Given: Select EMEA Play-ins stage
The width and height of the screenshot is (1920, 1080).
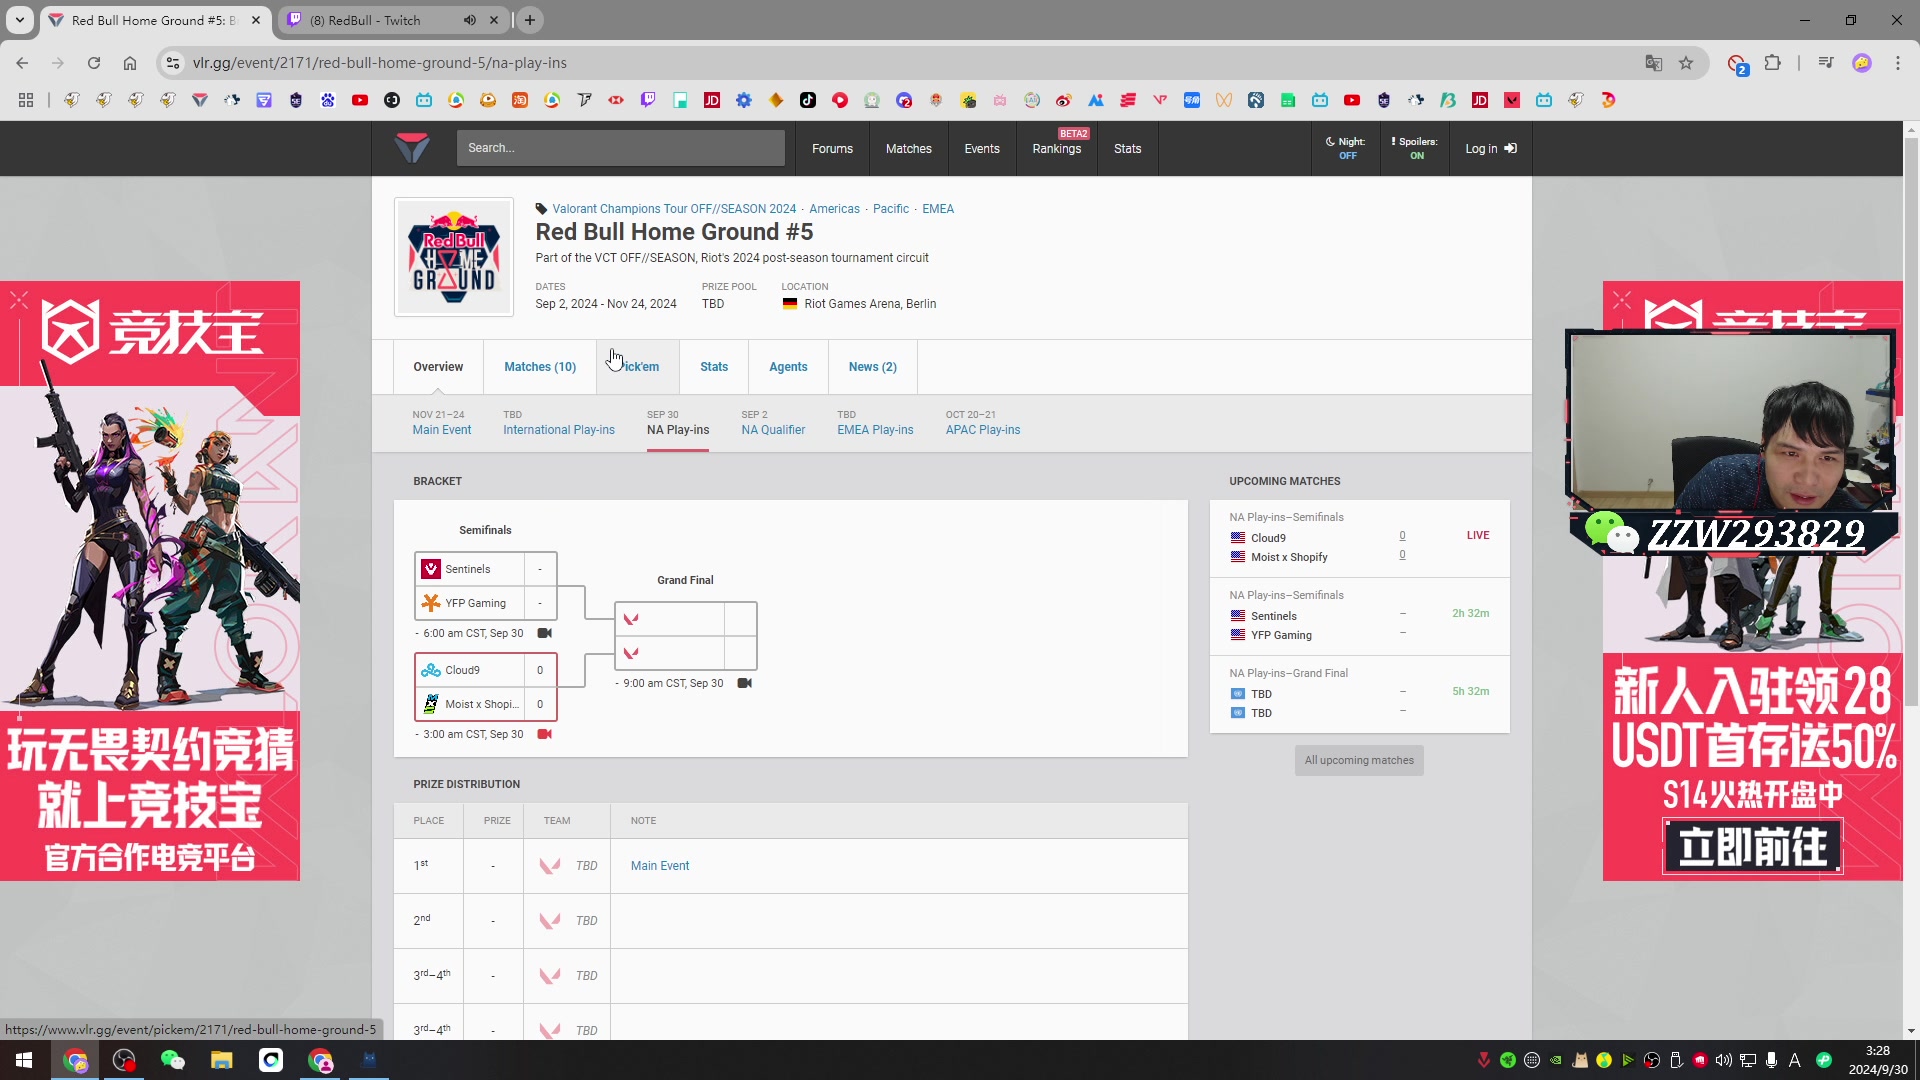Looking at the screenshot, I should pyautogui.click(x=875, y=423).
